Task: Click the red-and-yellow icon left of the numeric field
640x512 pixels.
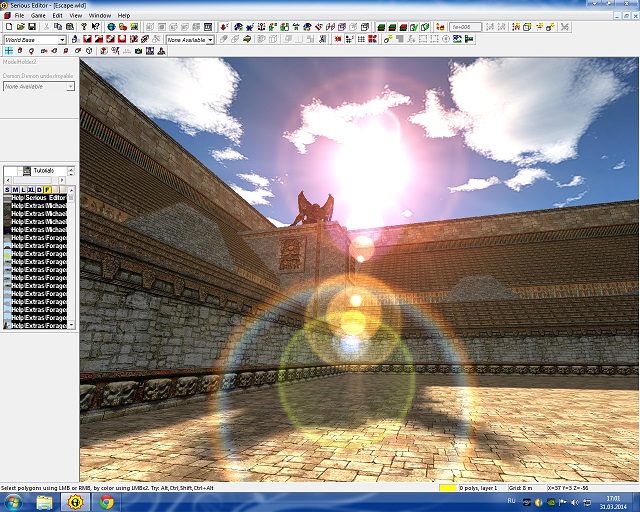Action: (x=440, y=27)
